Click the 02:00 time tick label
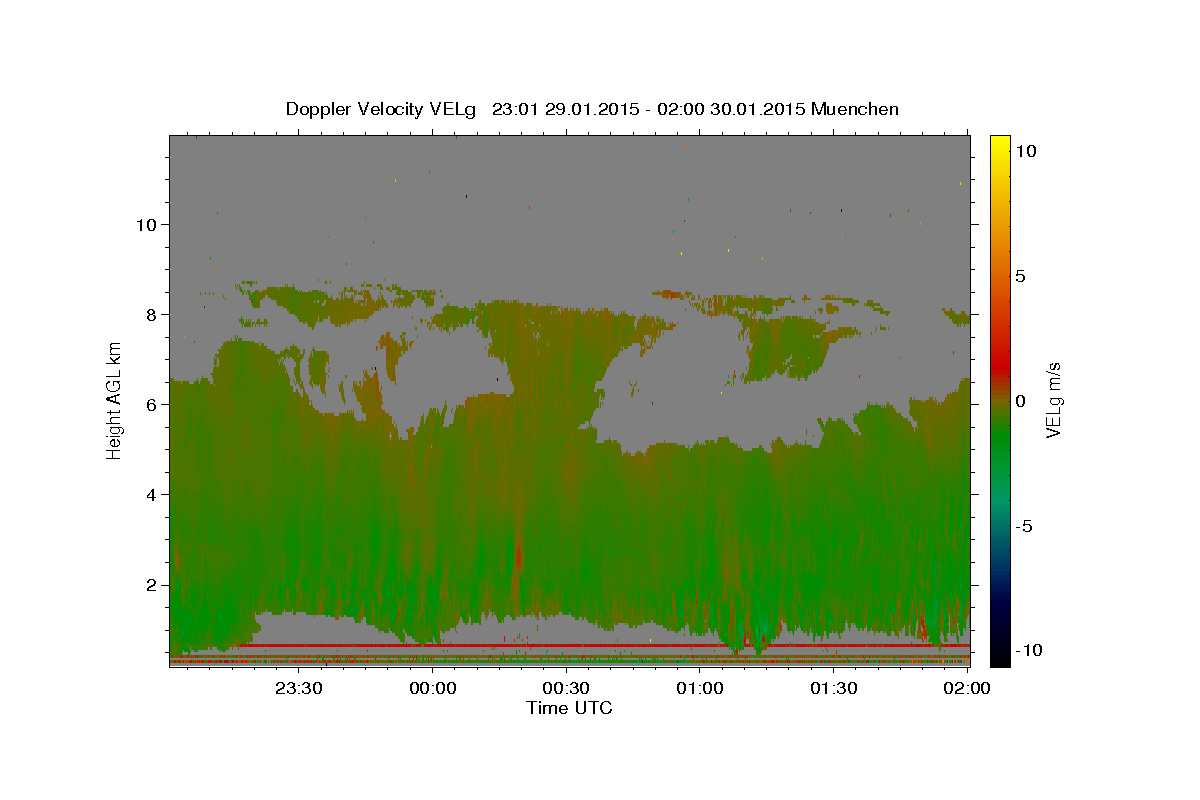The width and height of the screenshot is (1200, 800). tap(966, 688)
